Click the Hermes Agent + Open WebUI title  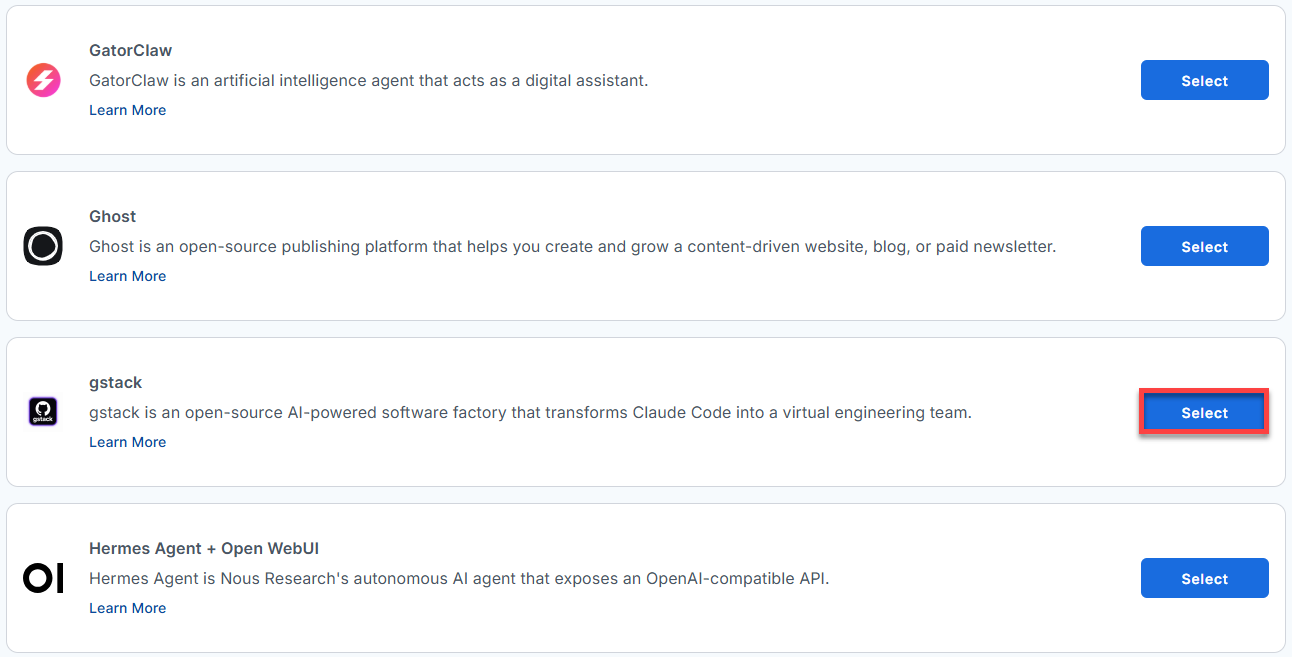pos(204,548)
